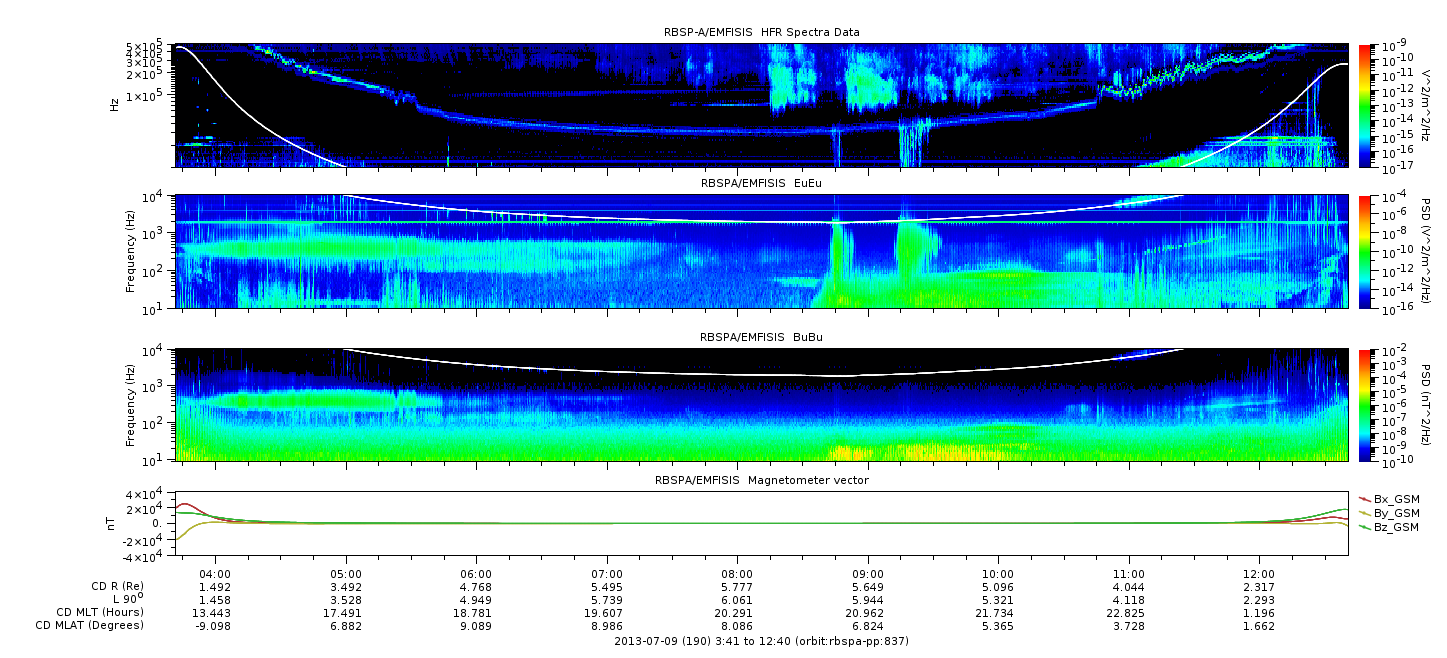Click the 'Hz' y-axis label of HFR panel

(x=115, y=105)
